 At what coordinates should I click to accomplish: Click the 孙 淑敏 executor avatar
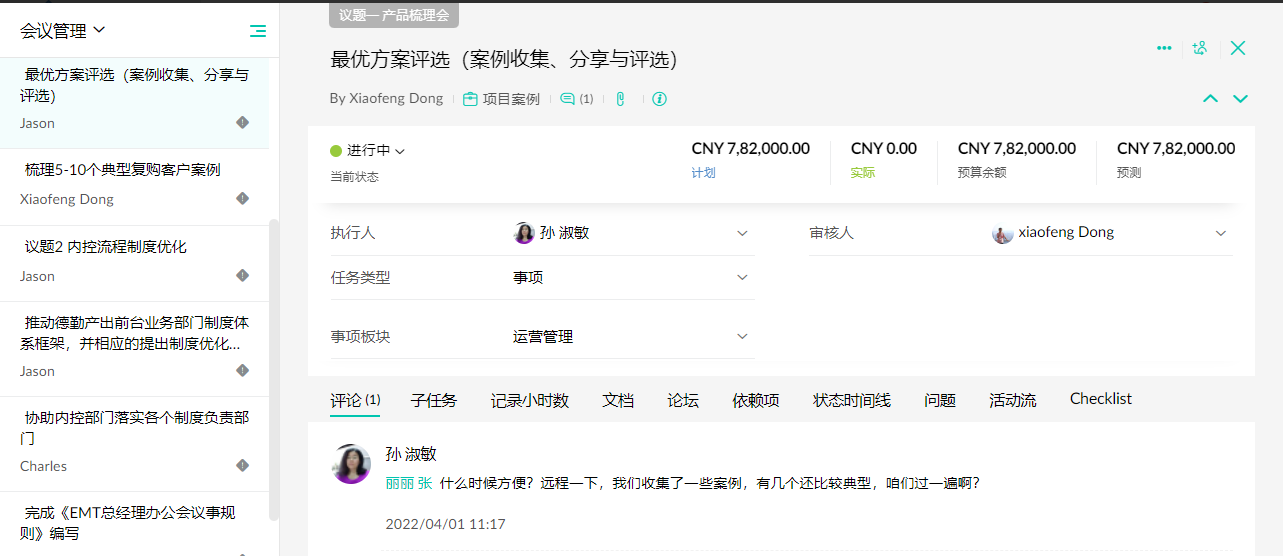tap(524, 233)
